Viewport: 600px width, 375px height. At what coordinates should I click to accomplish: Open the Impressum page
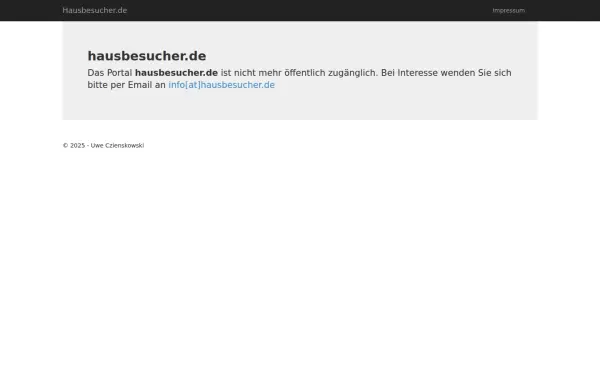pos(509,10)
